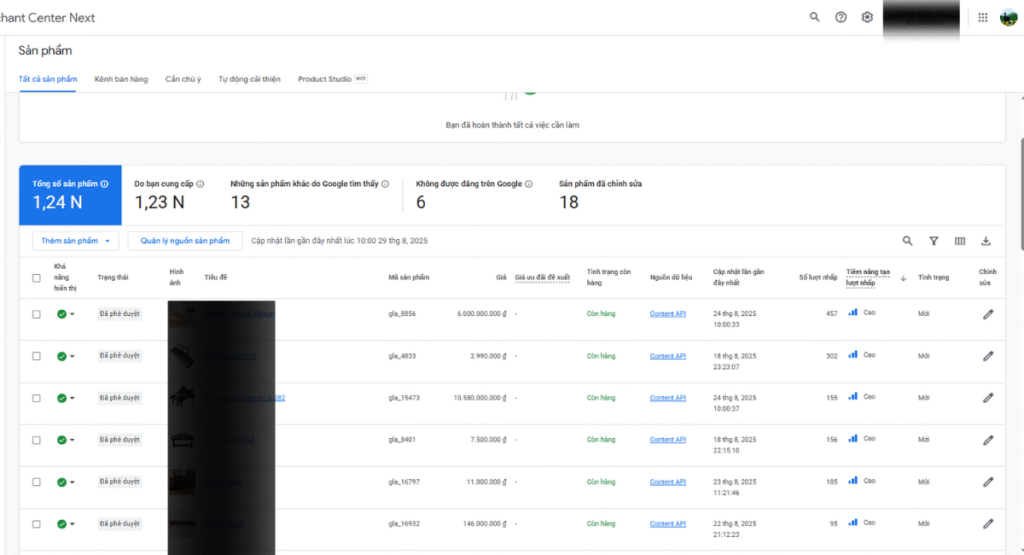1024x555 pixels.
Task: Open the column layout icon above table
Action: pos(960,241)
